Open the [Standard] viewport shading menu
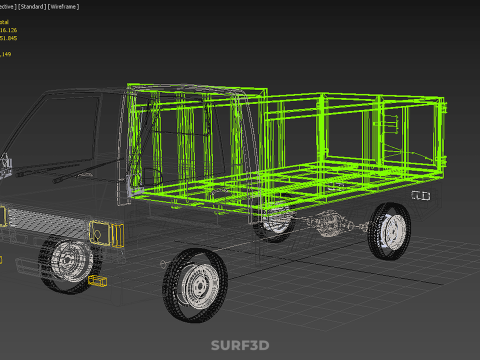The height and width of the screenshot is (360, 480). (x=32, y=7)
